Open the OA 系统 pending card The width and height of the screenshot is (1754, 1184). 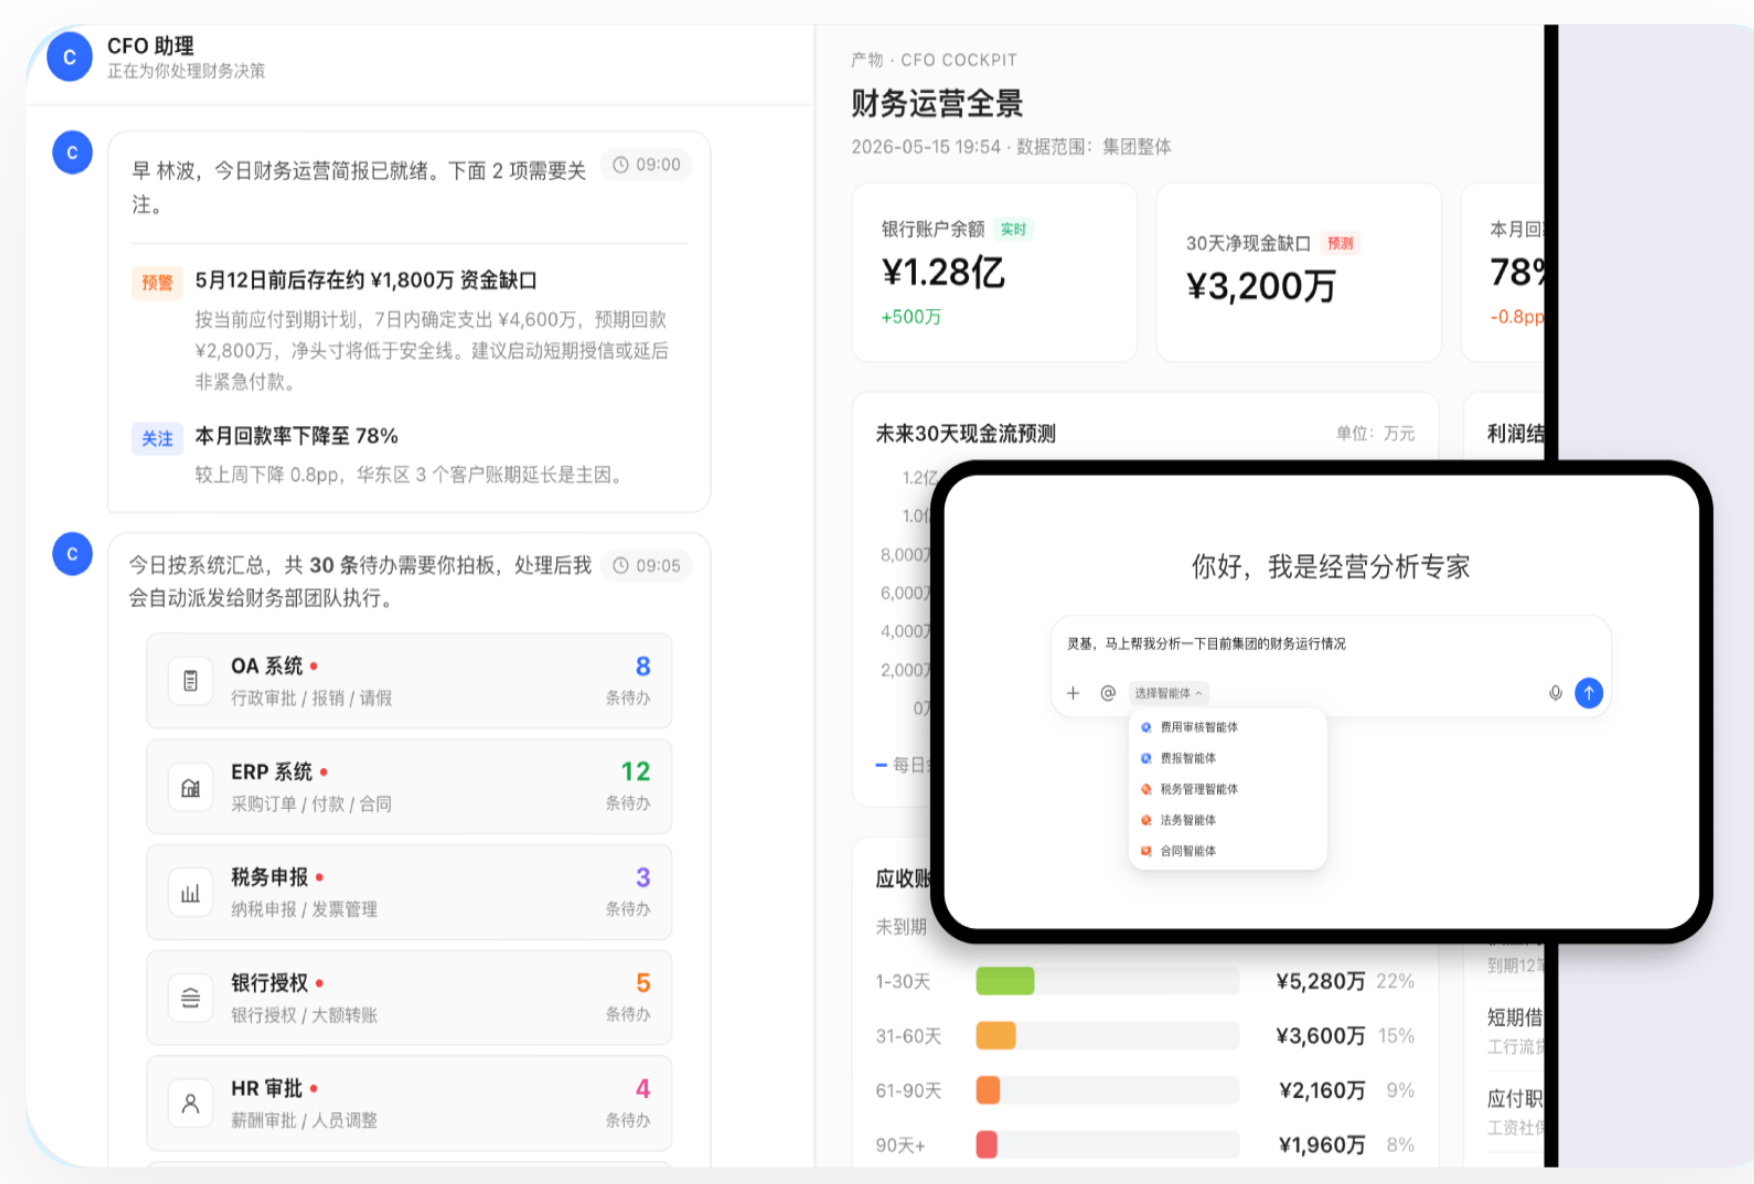tap(409, 681)
